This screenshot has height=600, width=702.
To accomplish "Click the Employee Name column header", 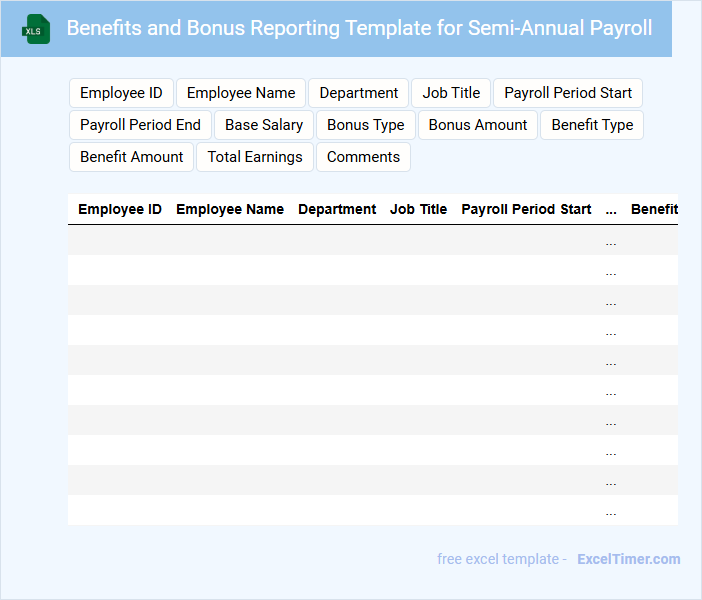I will coord(230,210).
